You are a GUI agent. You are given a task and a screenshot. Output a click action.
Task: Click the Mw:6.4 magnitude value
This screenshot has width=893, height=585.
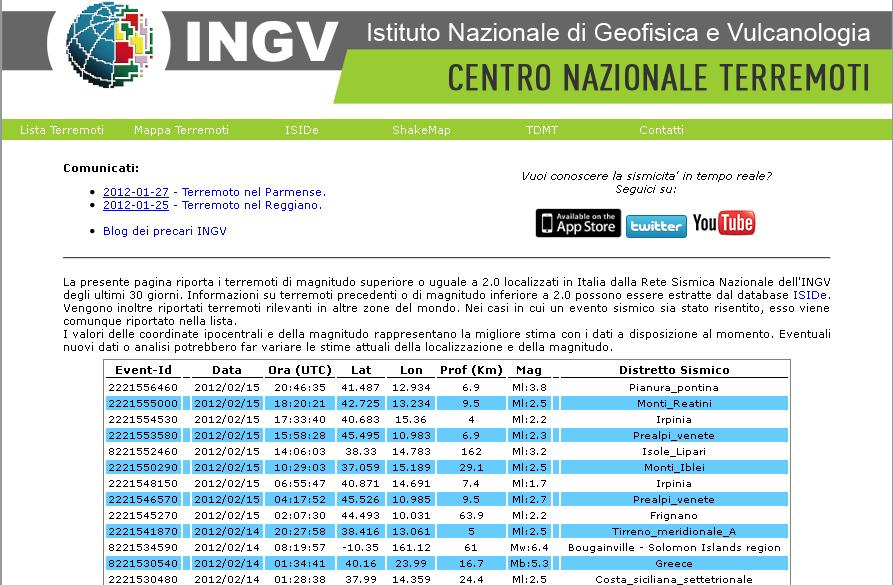click(529, 547)
